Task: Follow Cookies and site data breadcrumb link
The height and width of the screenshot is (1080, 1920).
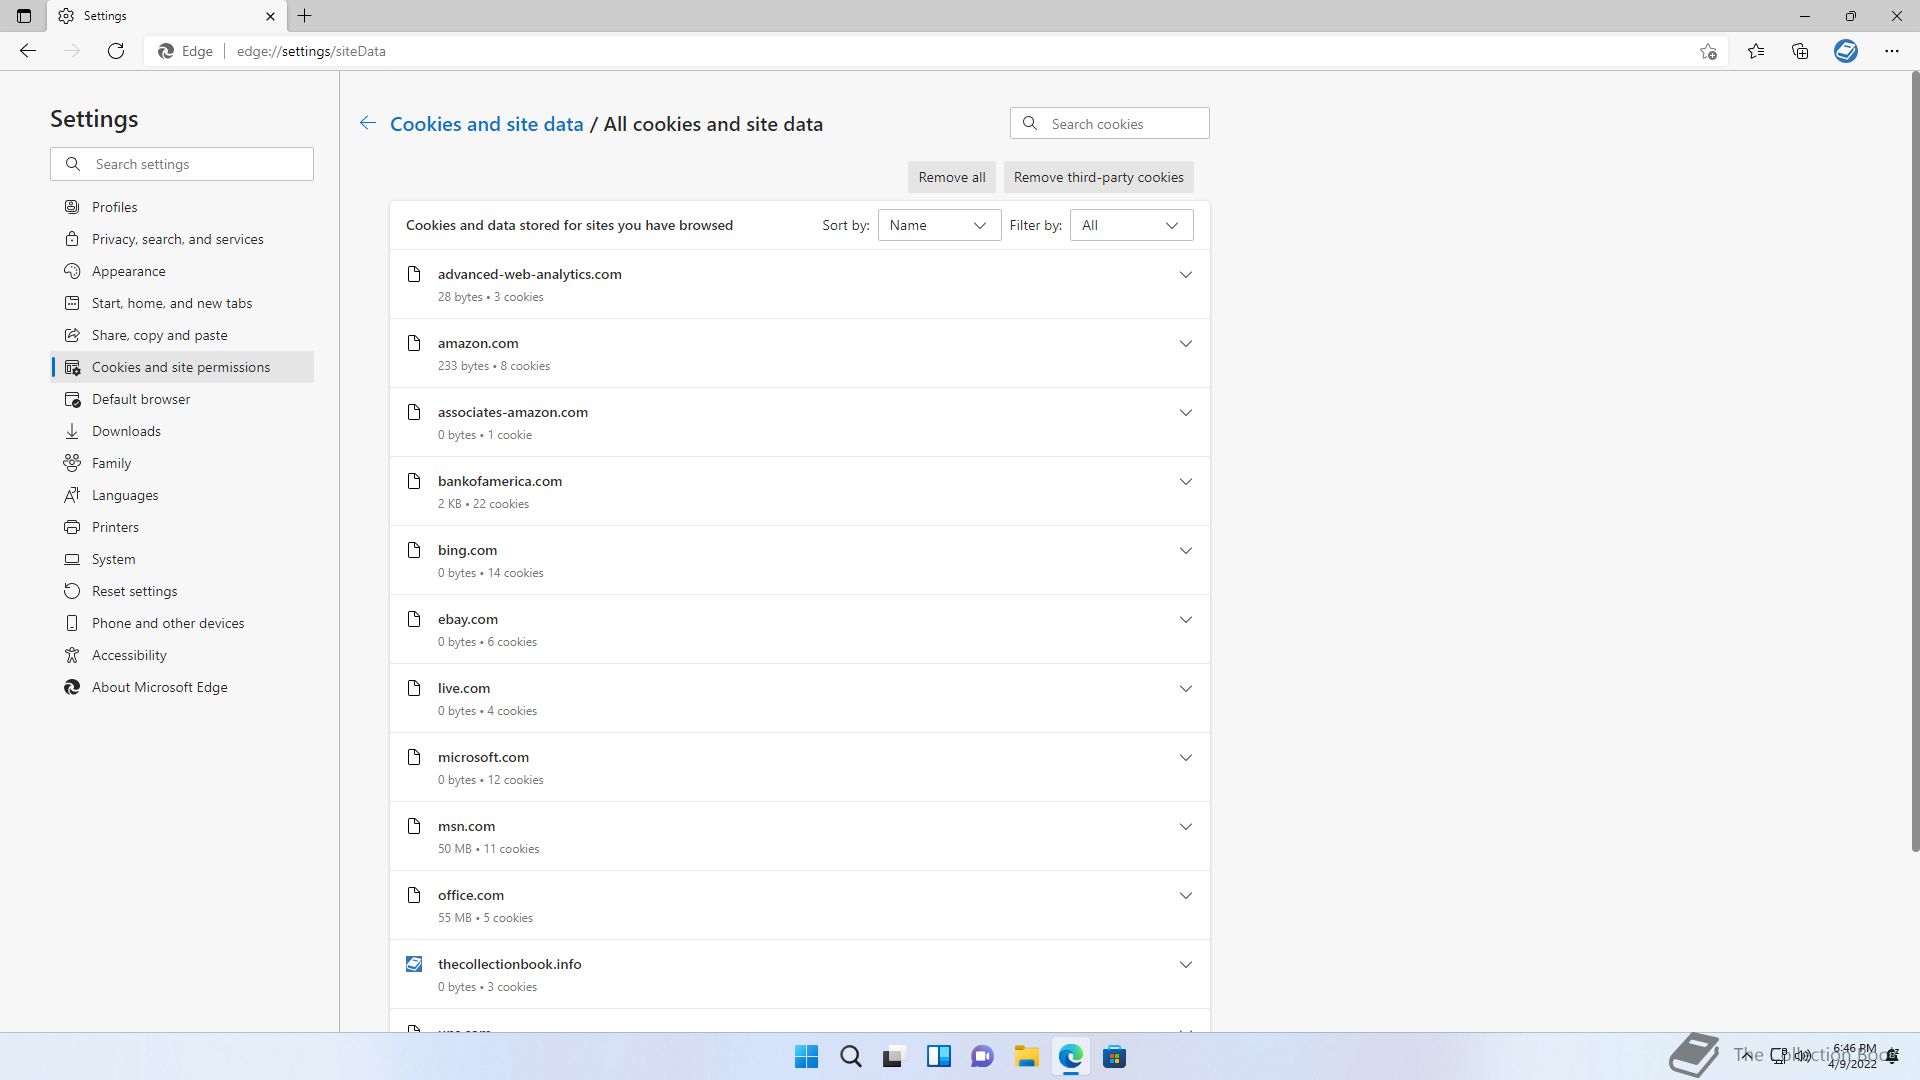Action: click(486, 124)
